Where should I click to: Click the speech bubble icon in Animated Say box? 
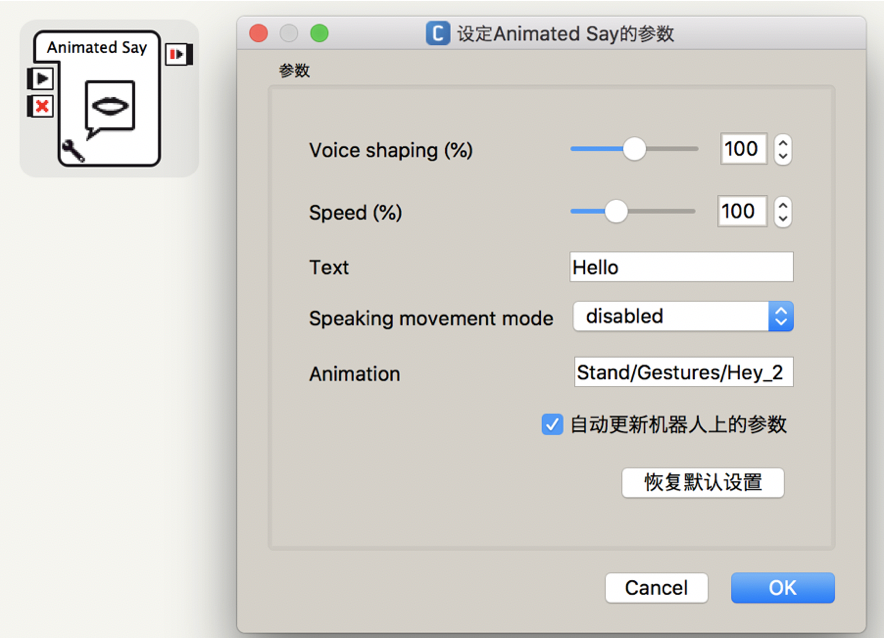pos(109,108)
